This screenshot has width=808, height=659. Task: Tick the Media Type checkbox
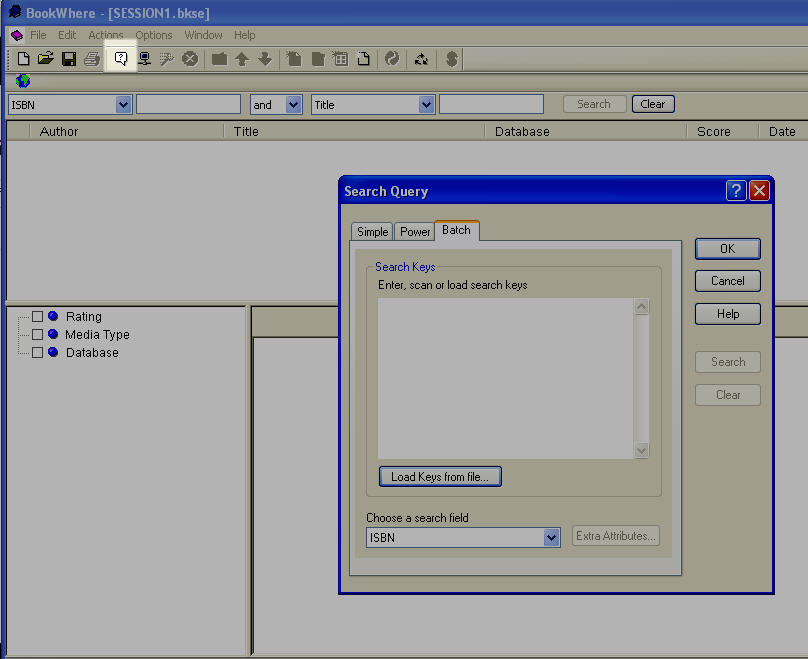point(37,334)
